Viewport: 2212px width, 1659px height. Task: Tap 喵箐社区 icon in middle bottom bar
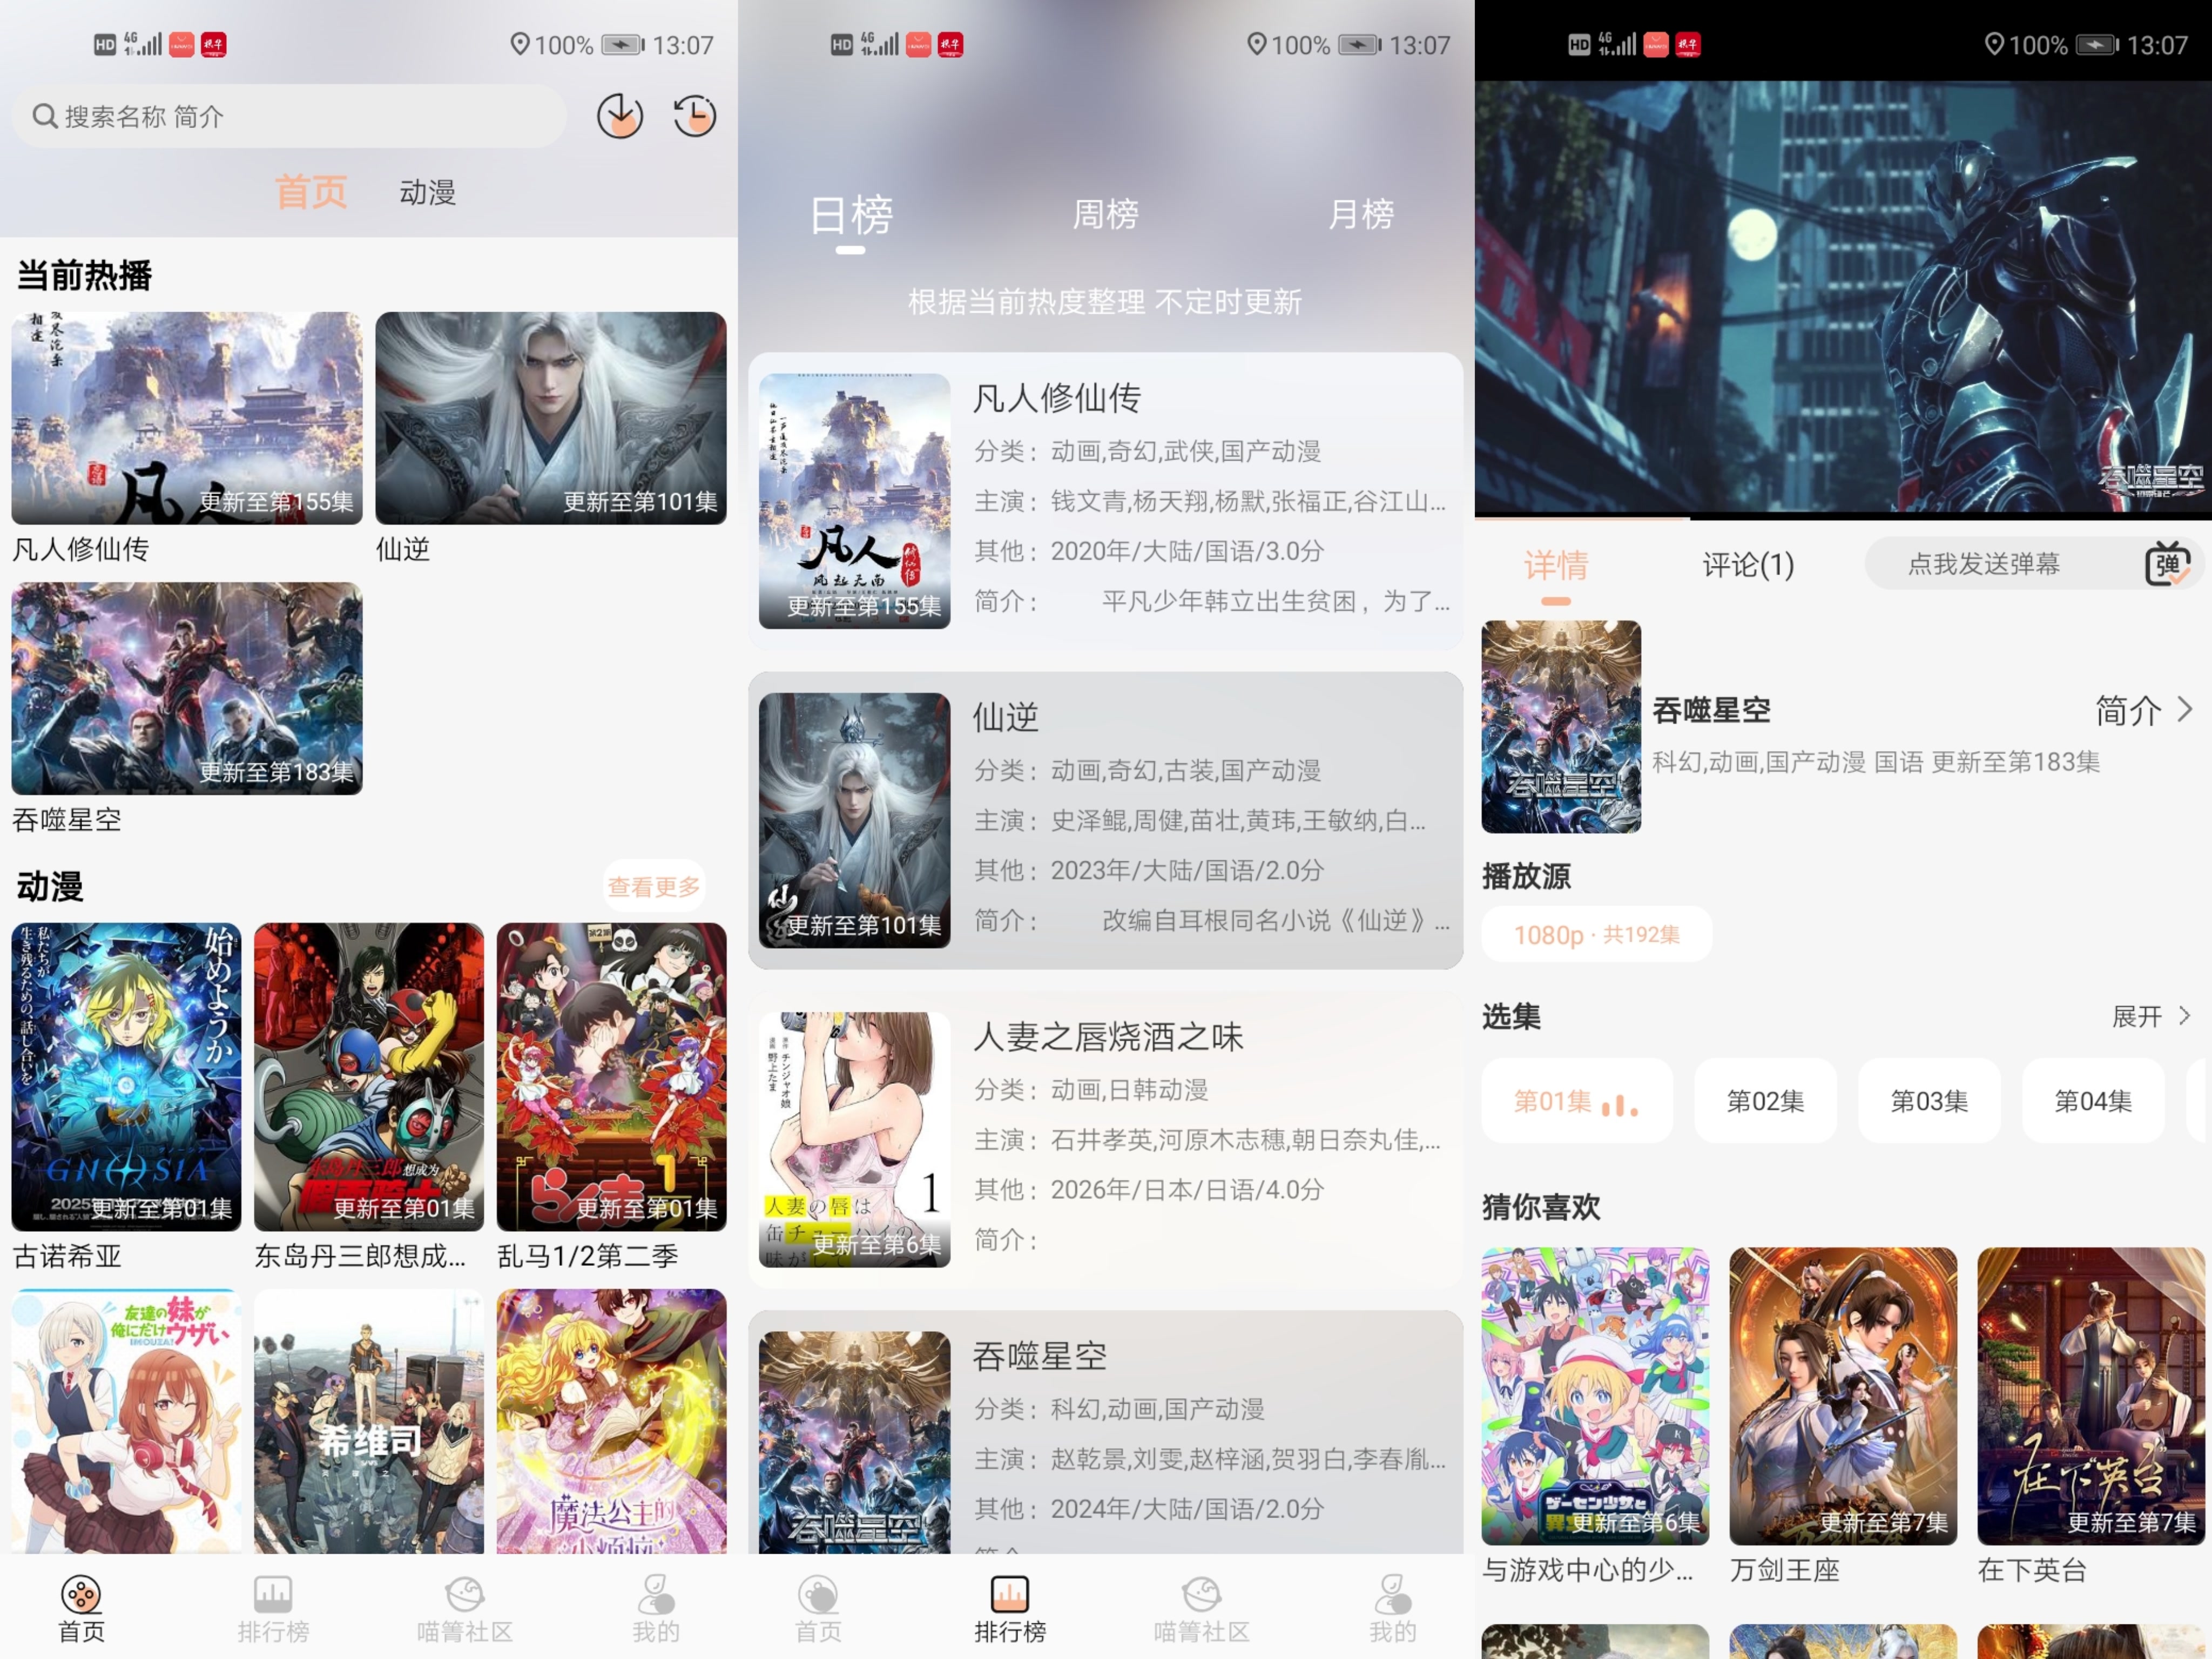(x=1201, y=1594)
